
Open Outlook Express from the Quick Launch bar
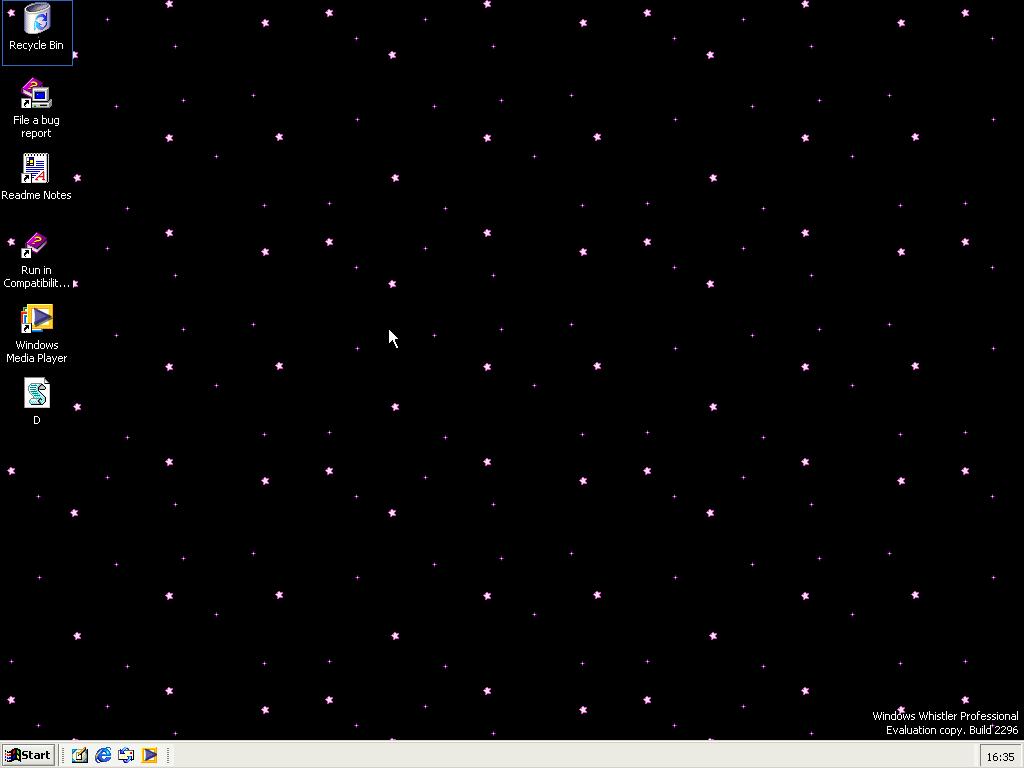(x=126, y=755)
